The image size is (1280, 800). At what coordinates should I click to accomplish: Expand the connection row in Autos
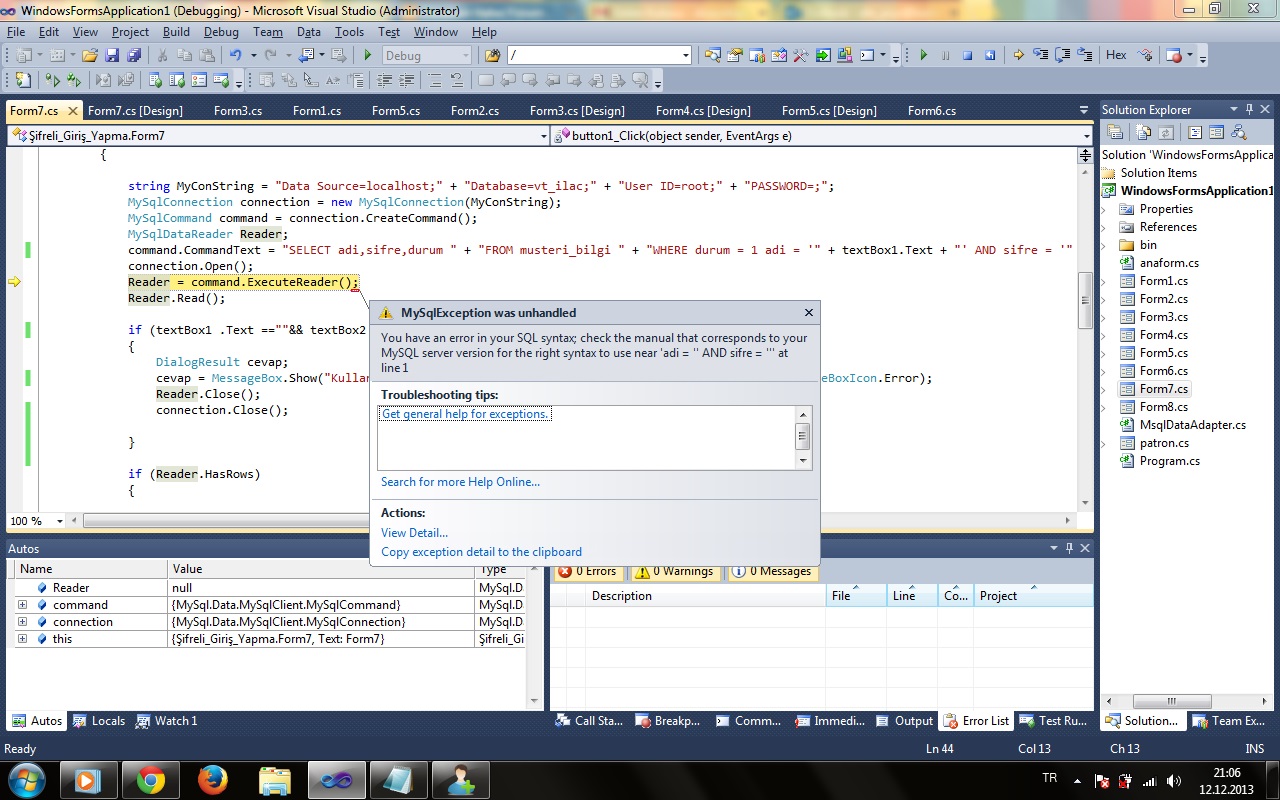22,622
